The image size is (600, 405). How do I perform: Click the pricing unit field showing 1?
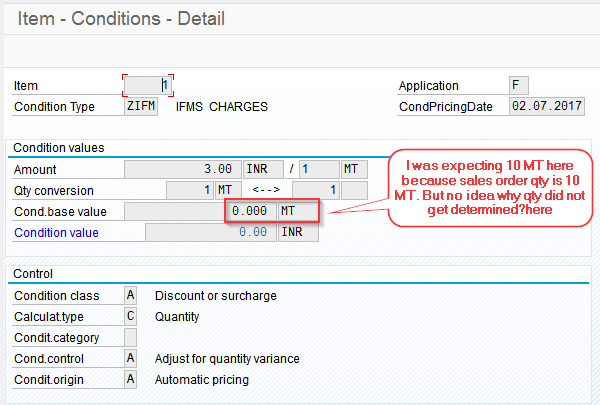[x=319, y=169]
